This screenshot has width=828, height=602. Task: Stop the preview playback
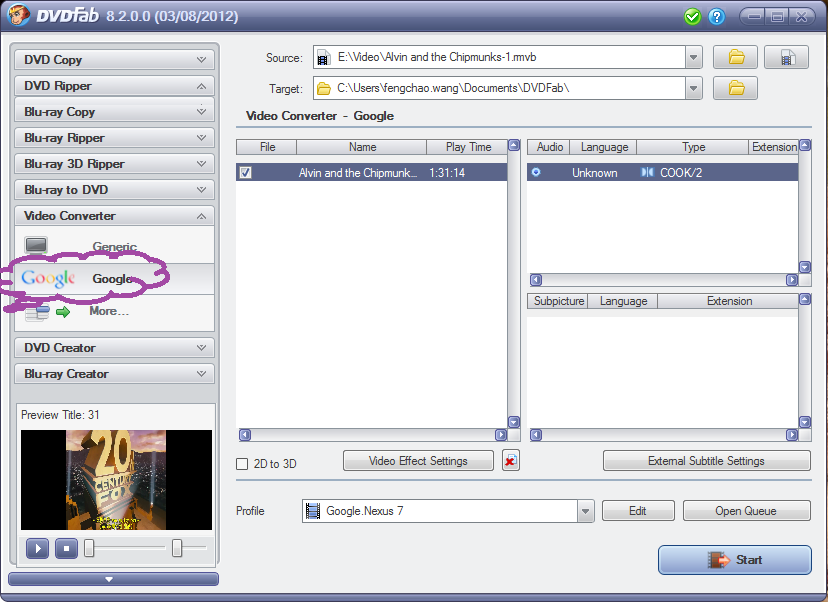[x=67, y=549]
